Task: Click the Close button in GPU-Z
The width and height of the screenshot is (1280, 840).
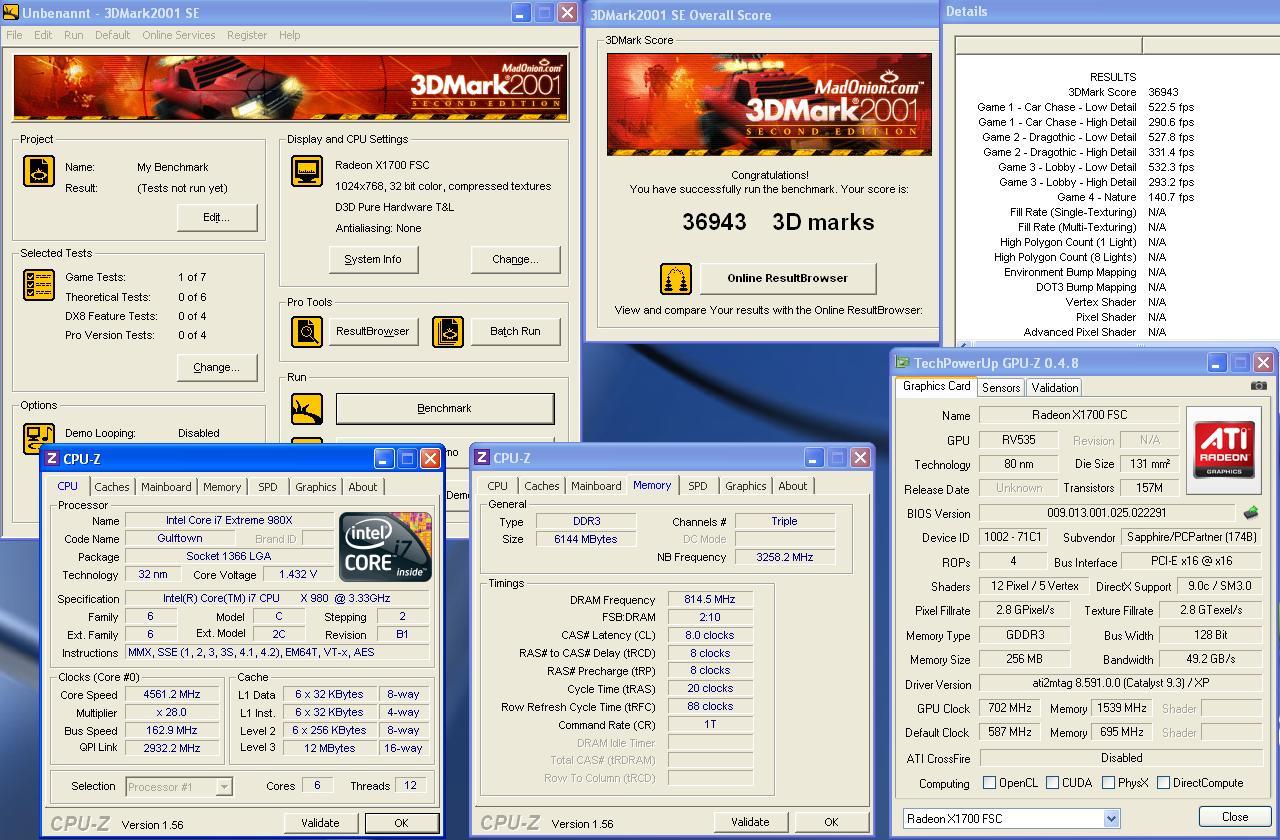Action: pos(1235,817)
